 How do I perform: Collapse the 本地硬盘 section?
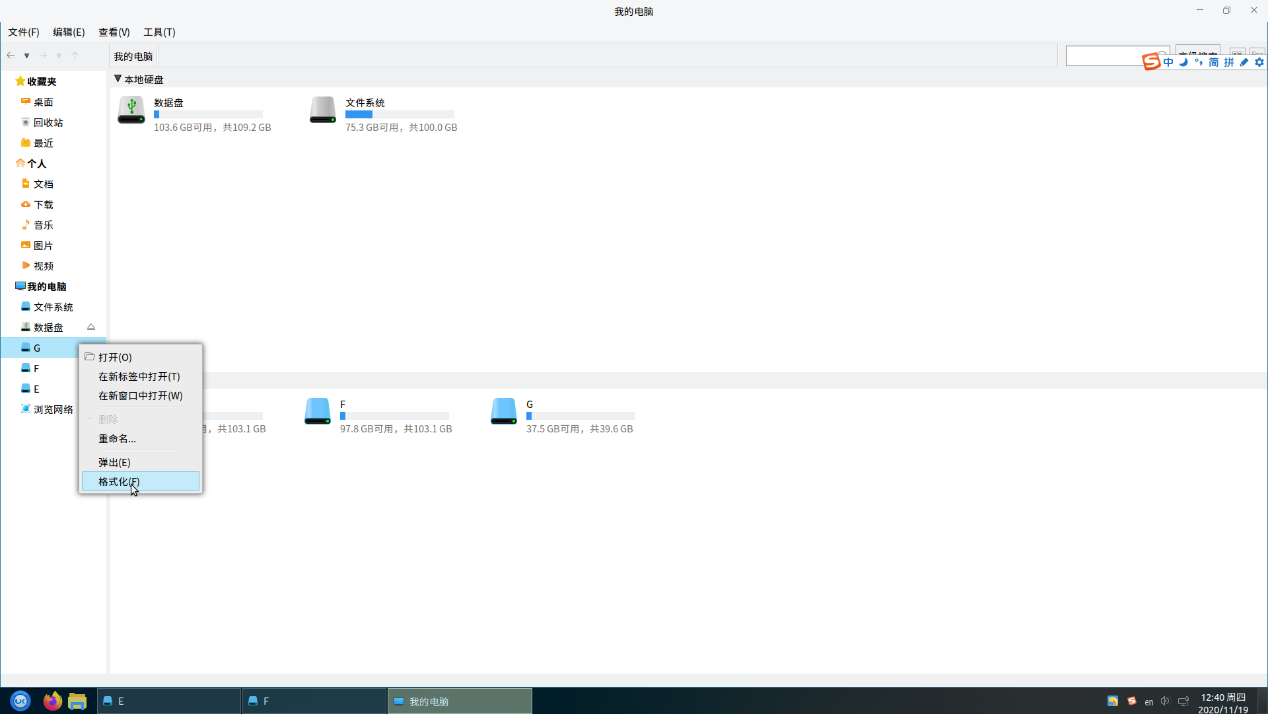(118, 79)
